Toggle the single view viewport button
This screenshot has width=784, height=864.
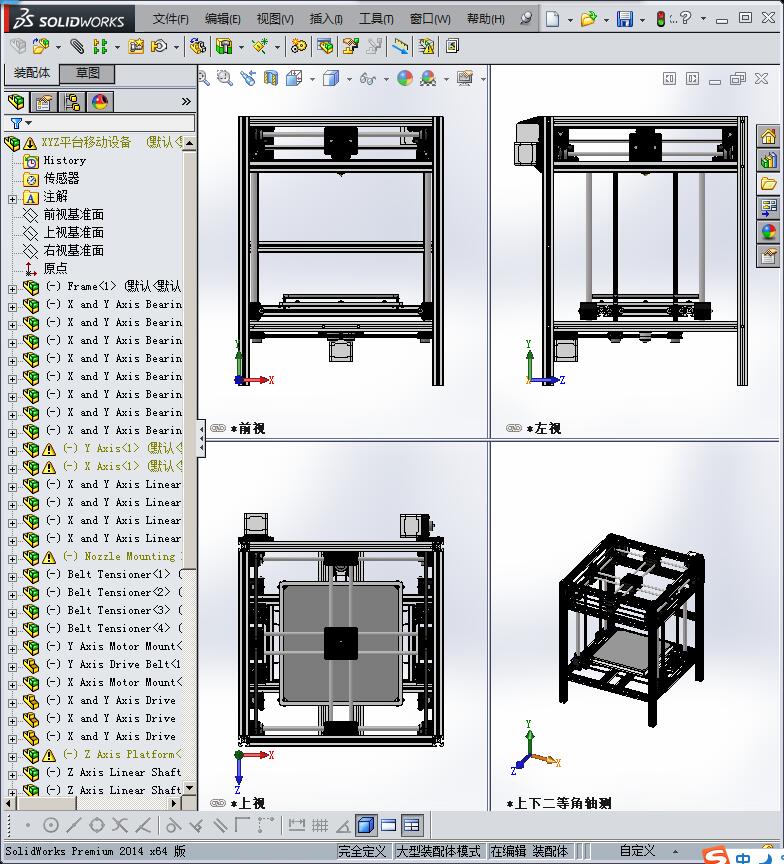click(x=388, y=825)
